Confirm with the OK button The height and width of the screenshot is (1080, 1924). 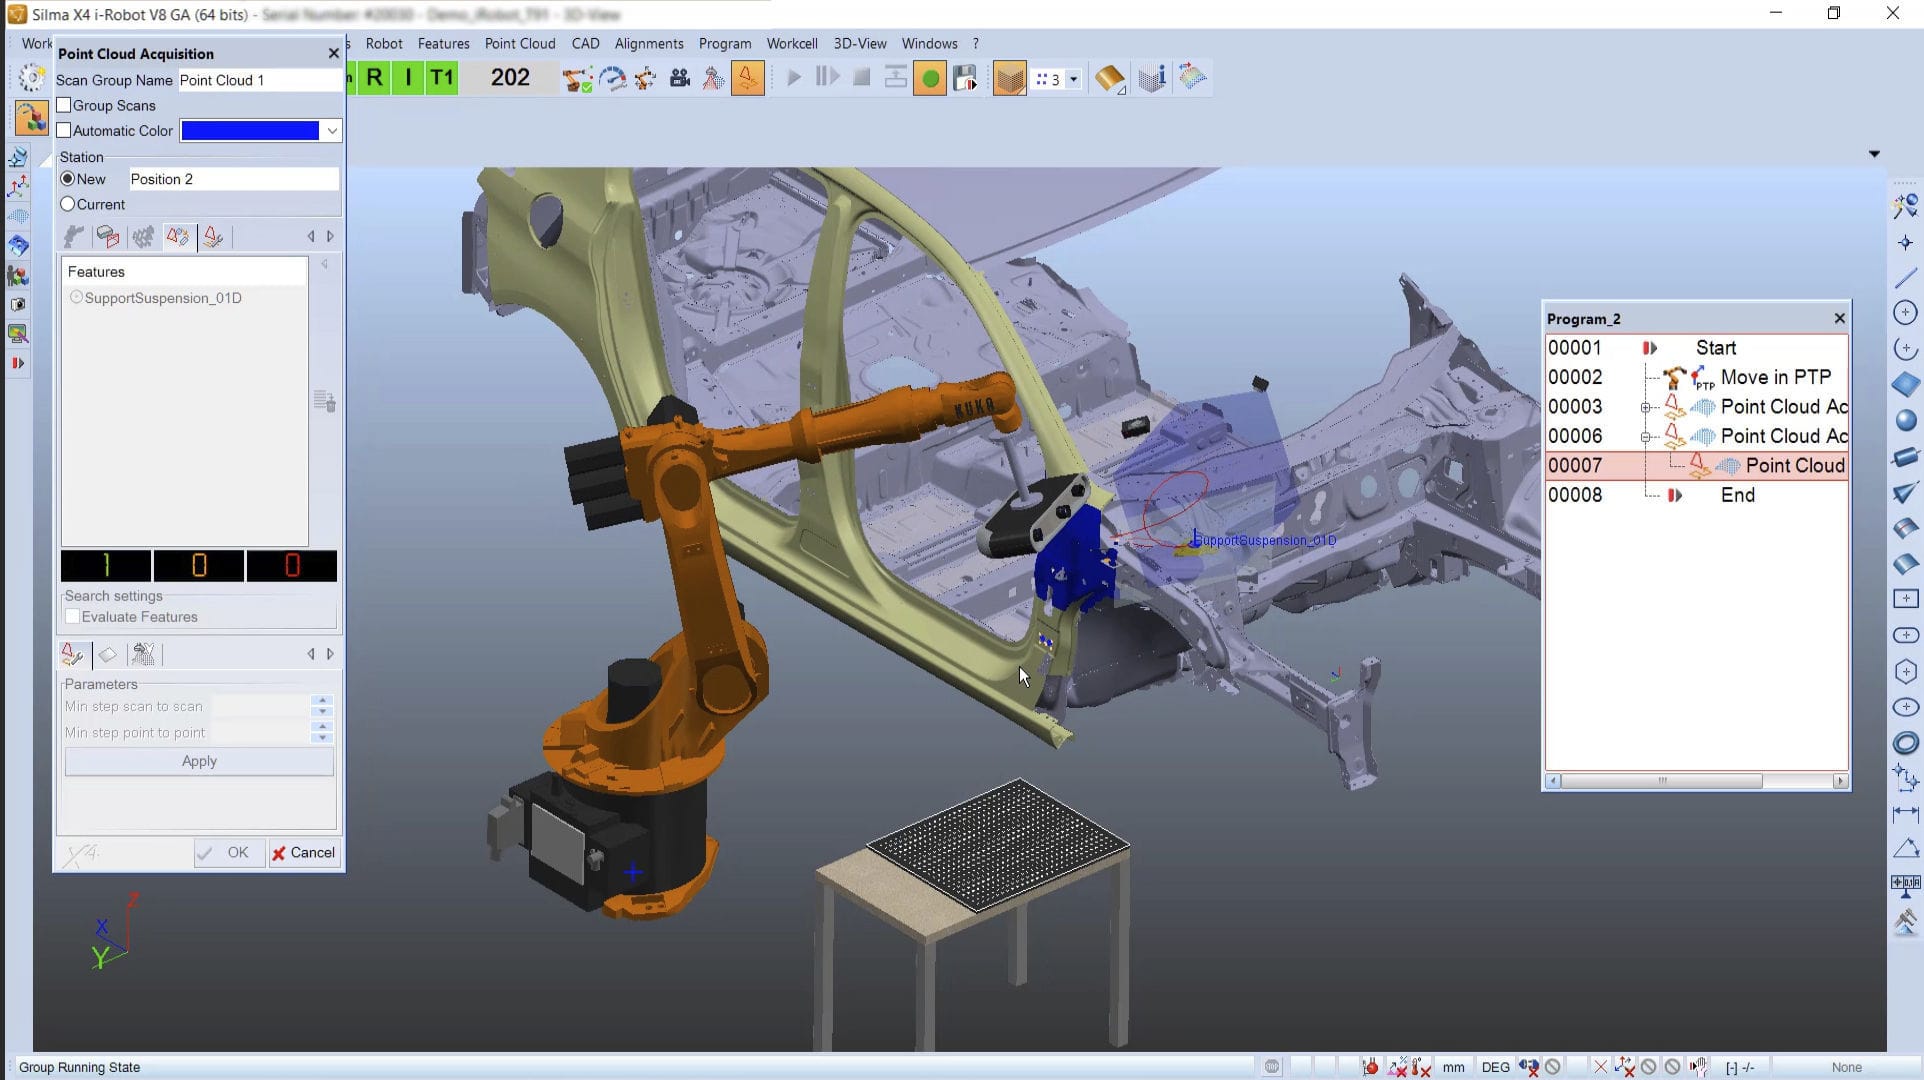(229, 852)
